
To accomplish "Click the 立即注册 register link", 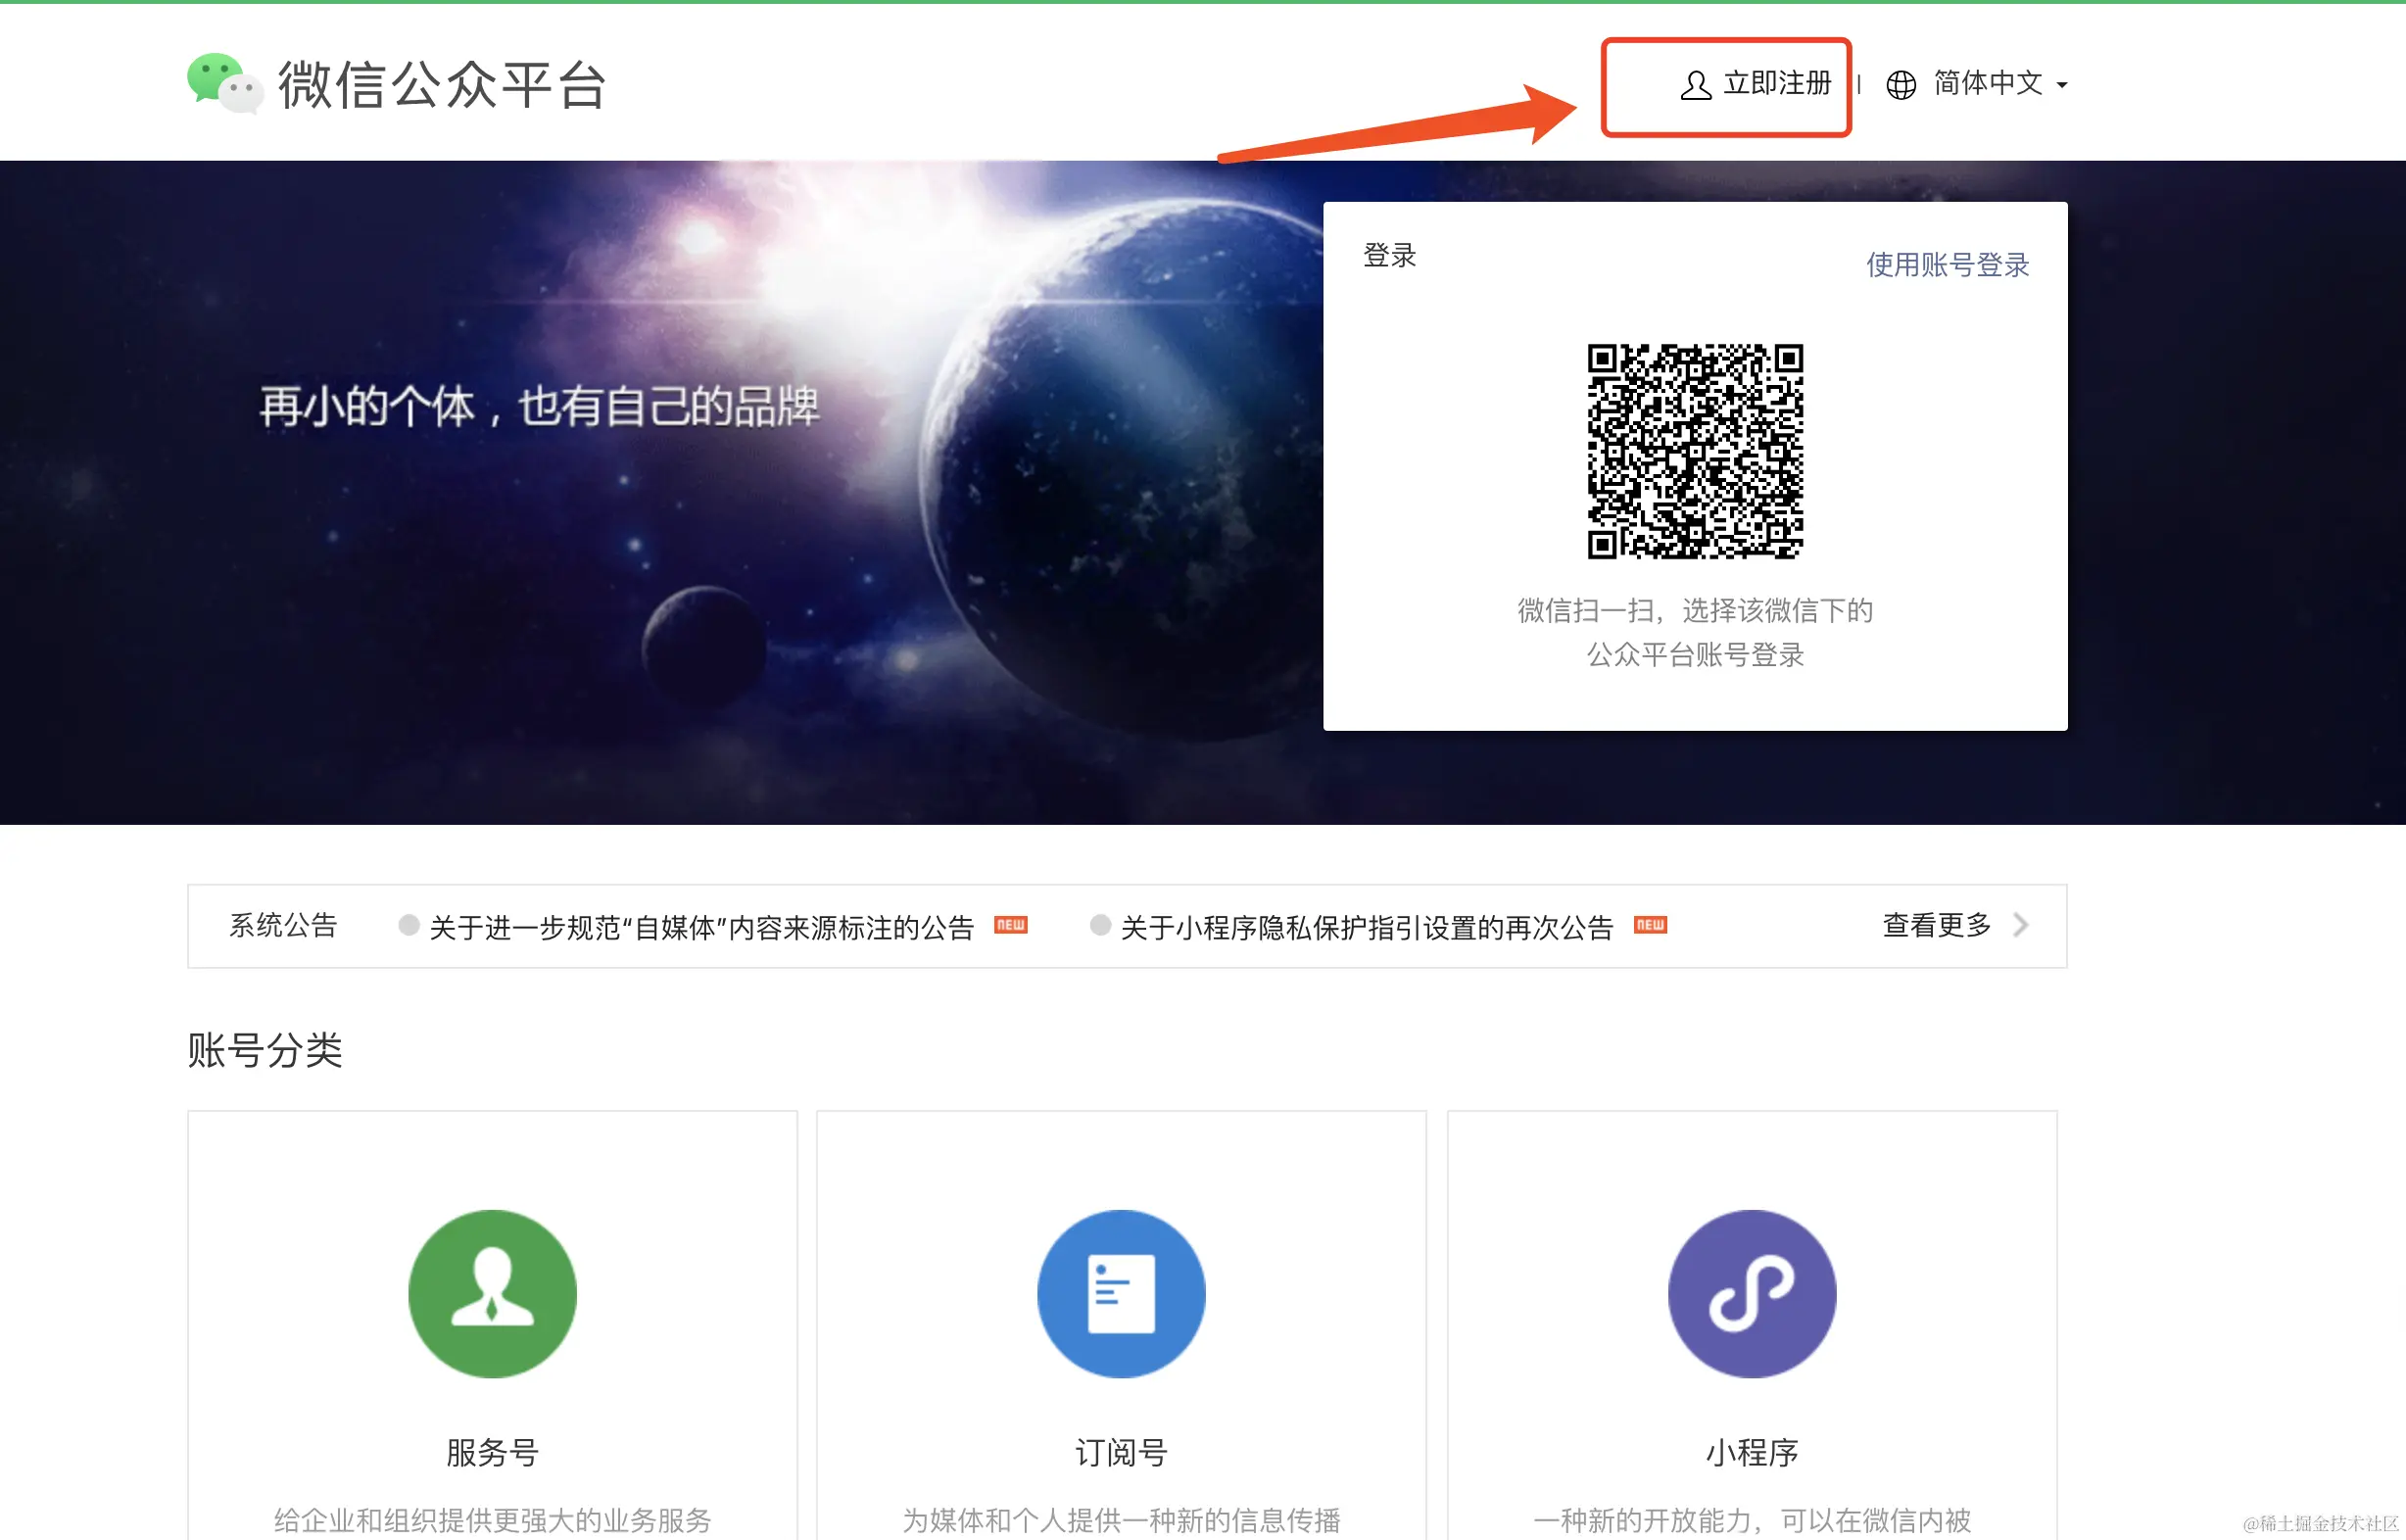I will [x=1776, y=84].
